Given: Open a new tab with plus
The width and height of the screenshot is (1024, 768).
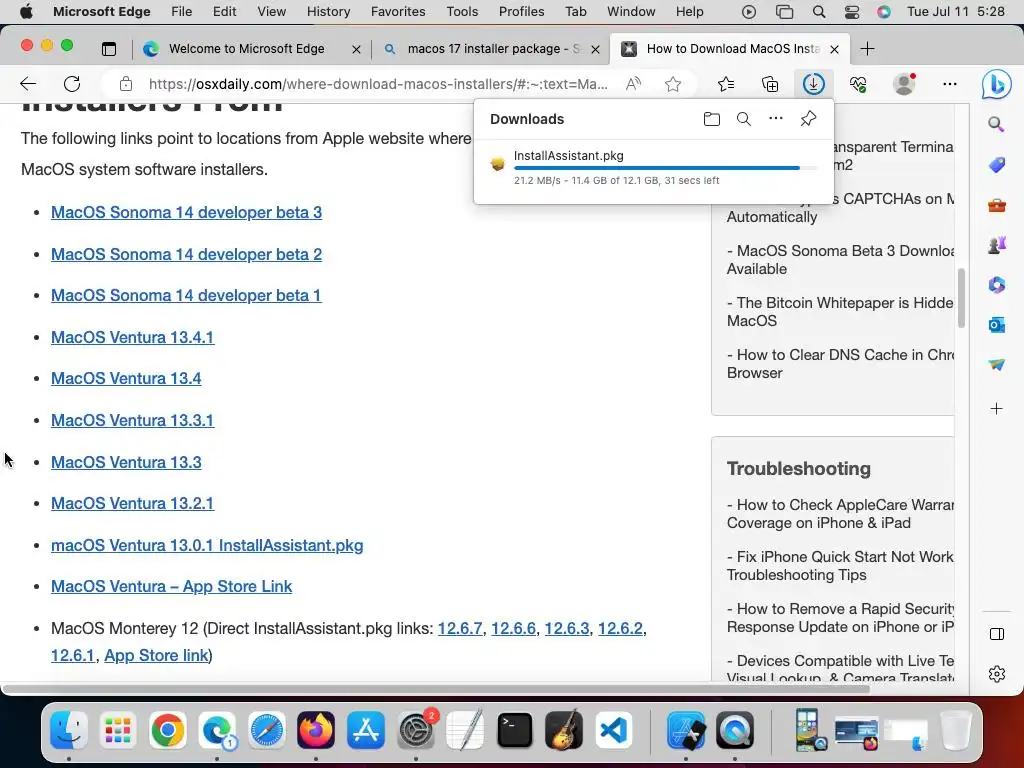Looking at the screenshot, I should pyautogui.click(x=867, y=49).
